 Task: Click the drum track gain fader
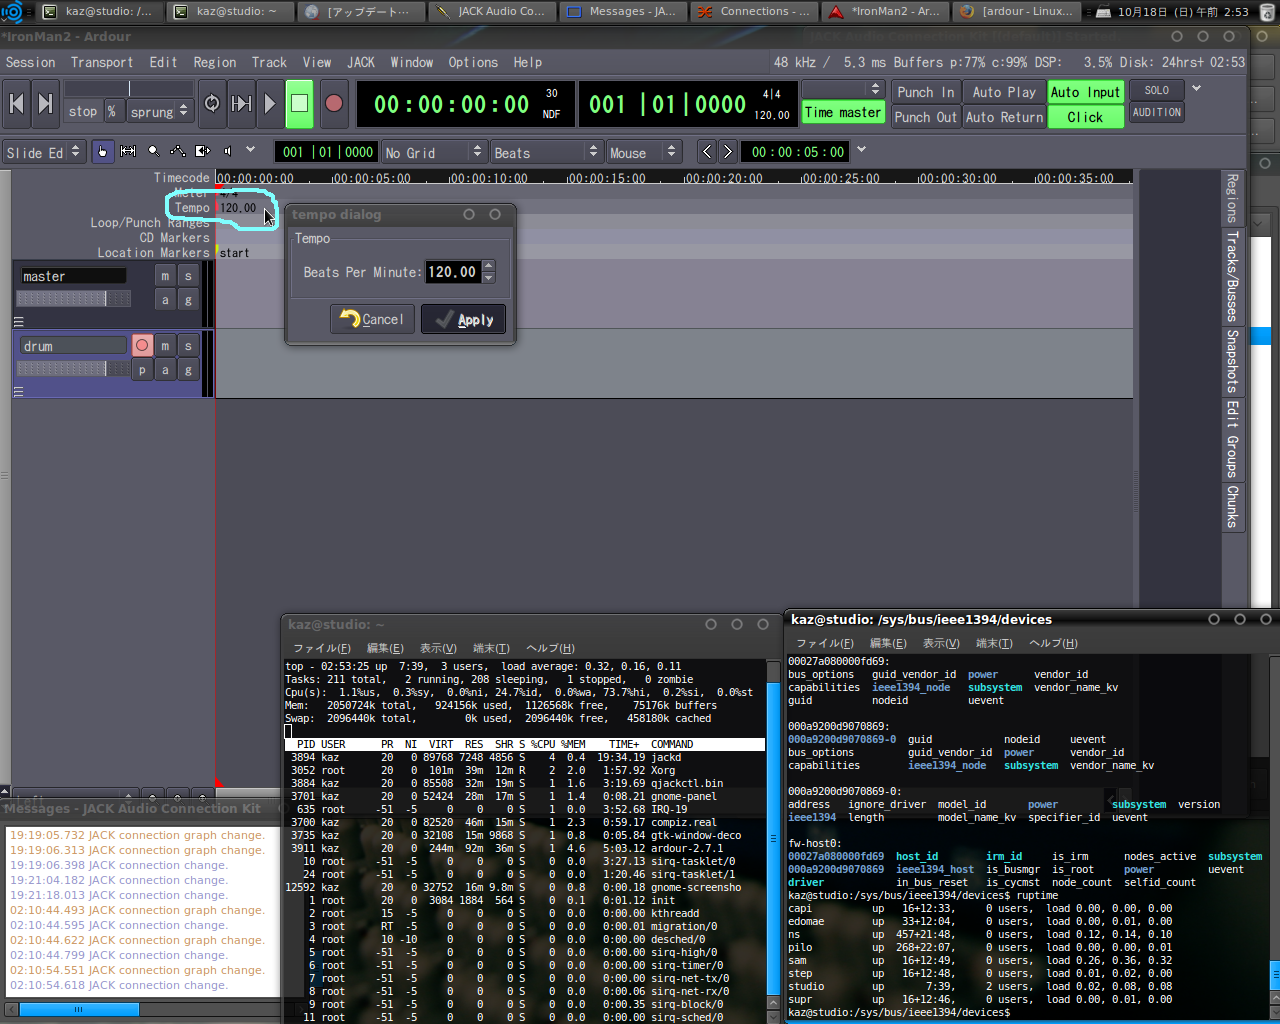(75, 369)
